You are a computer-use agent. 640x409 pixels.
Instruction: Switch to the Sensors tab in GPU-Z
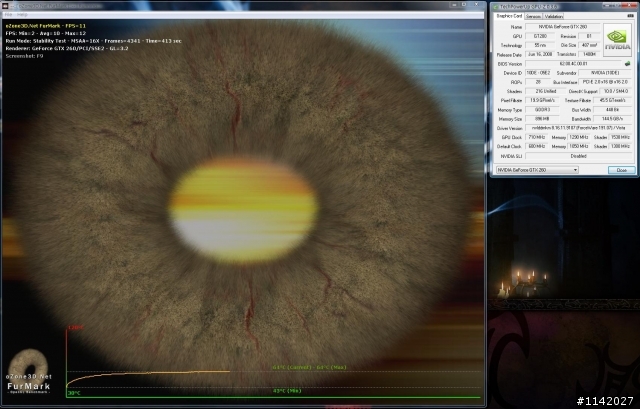tap(533, 16)
